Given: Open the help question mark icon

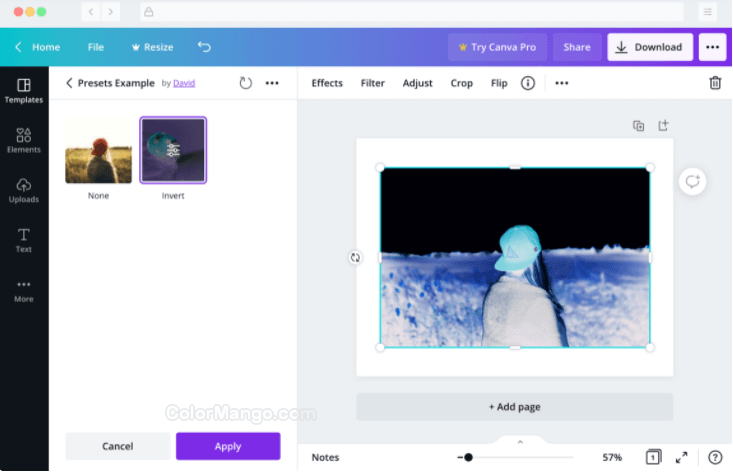Looking at the screenshot, I should coord(715,457).
